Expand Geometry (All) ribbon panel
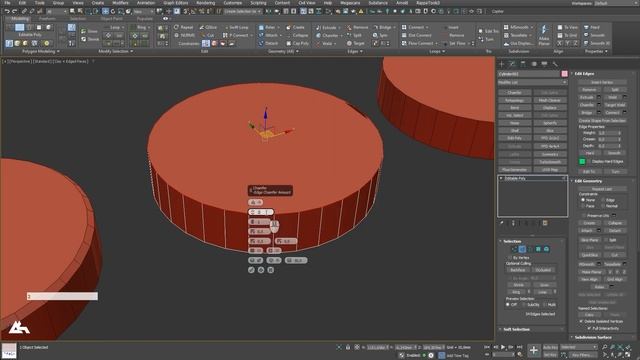The image size is (640, 360). coord(283,51)
